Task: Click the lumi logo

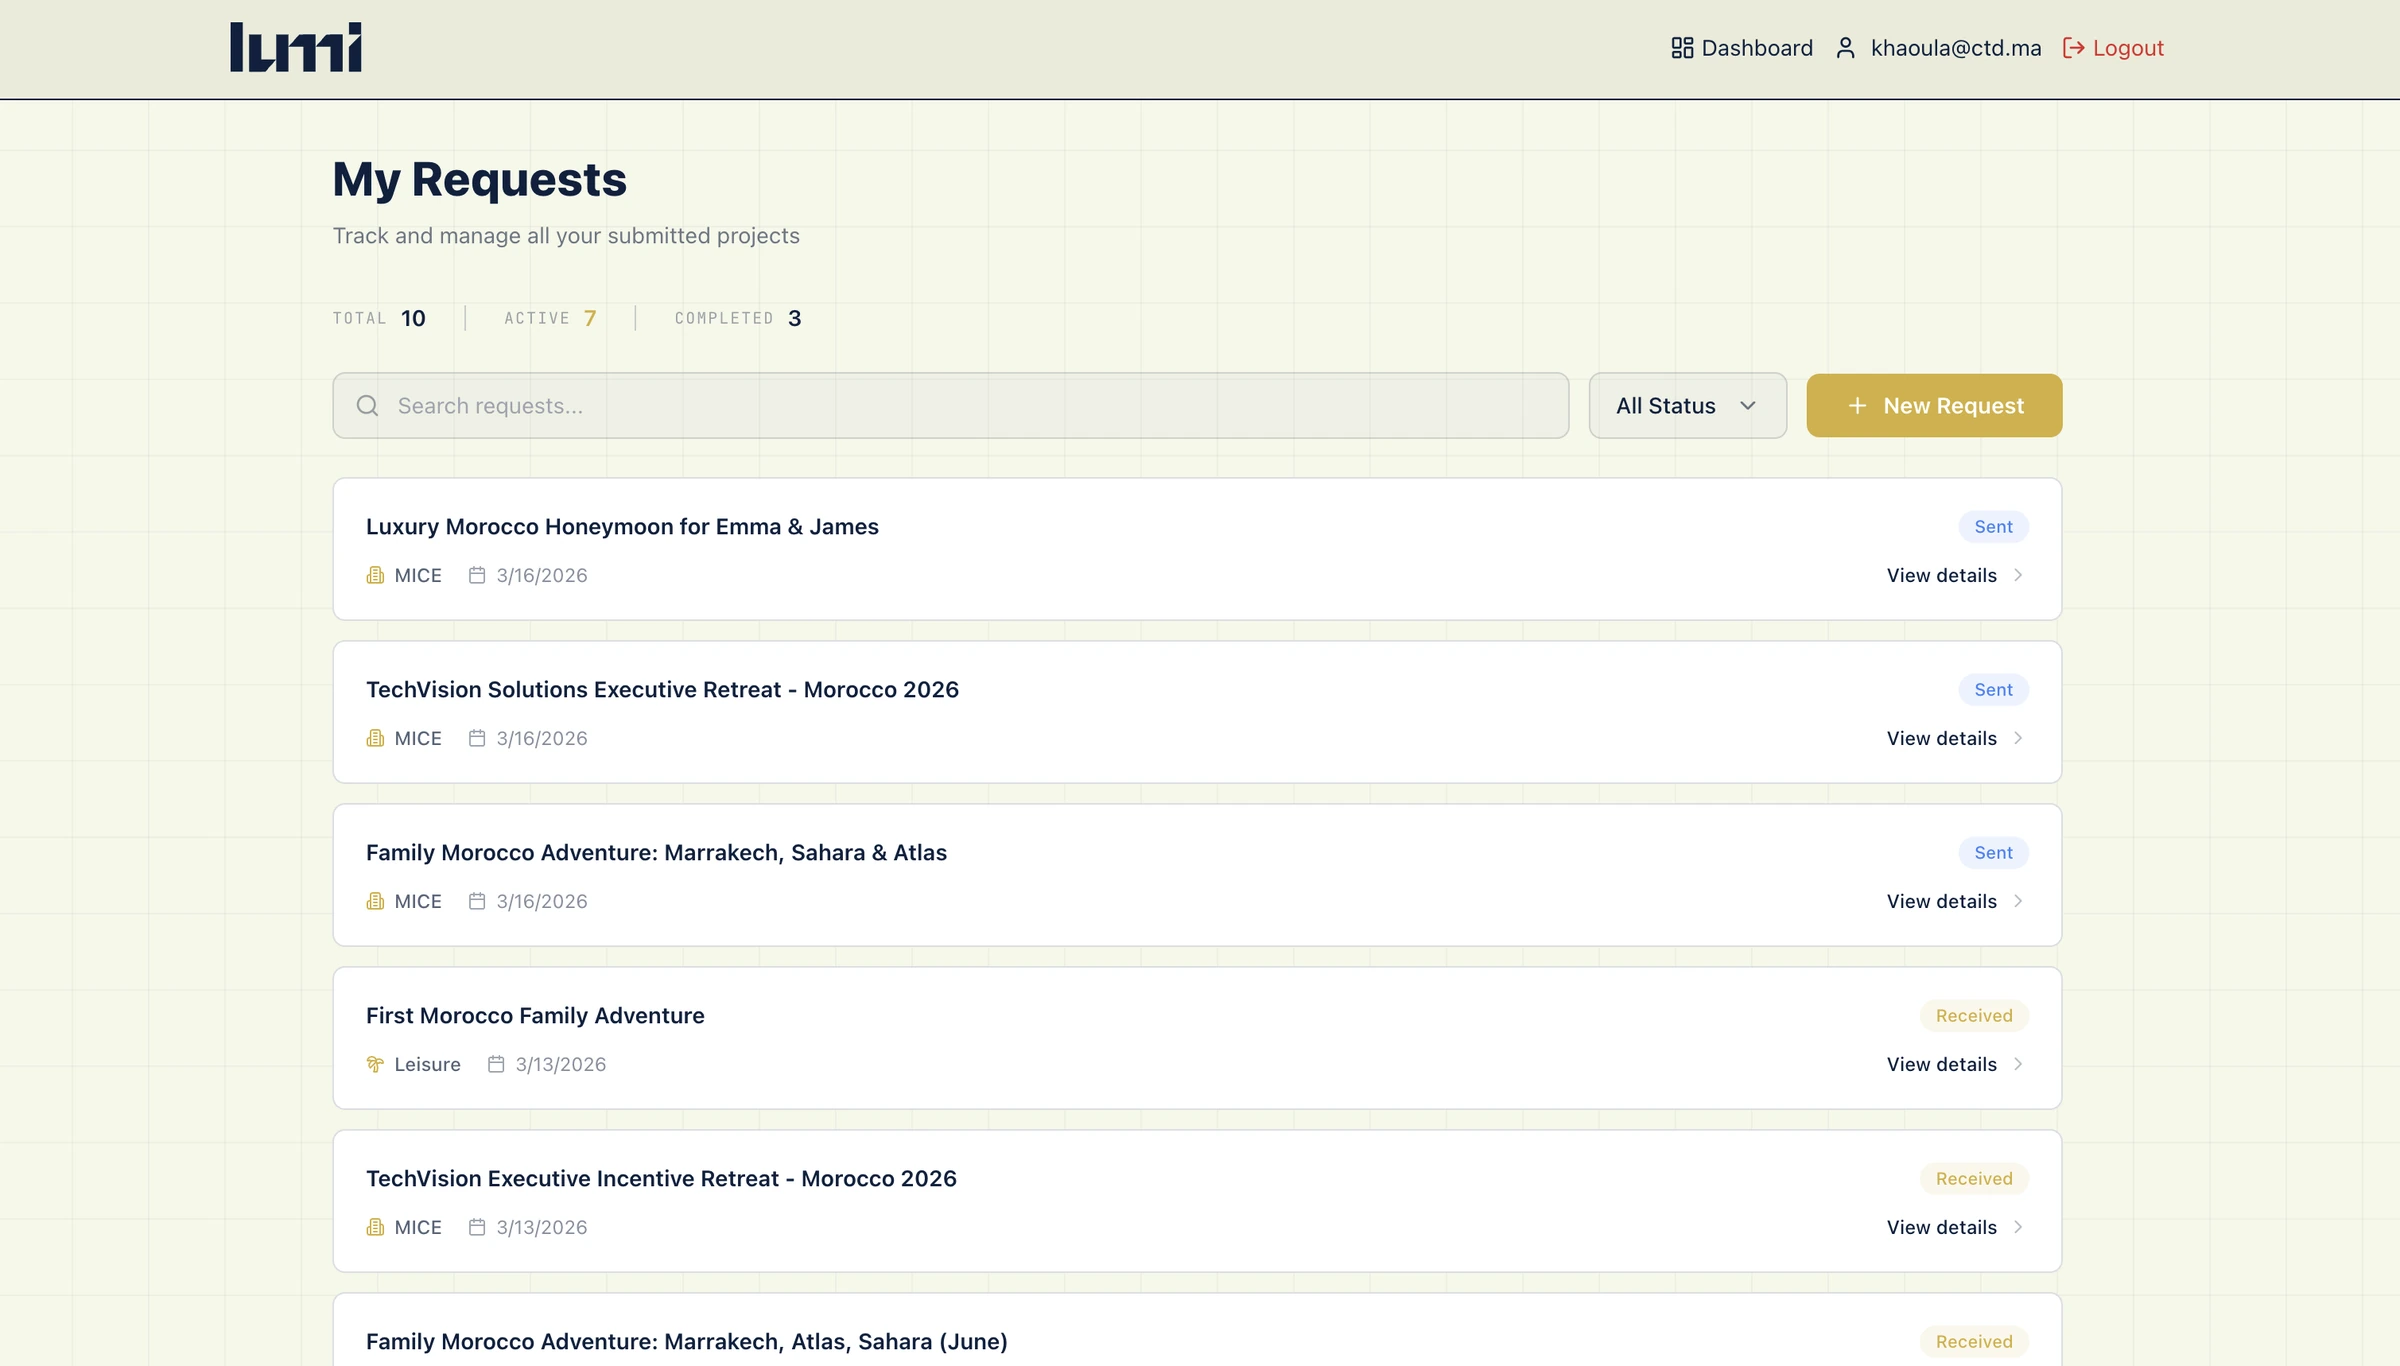Action: point(296,47)
